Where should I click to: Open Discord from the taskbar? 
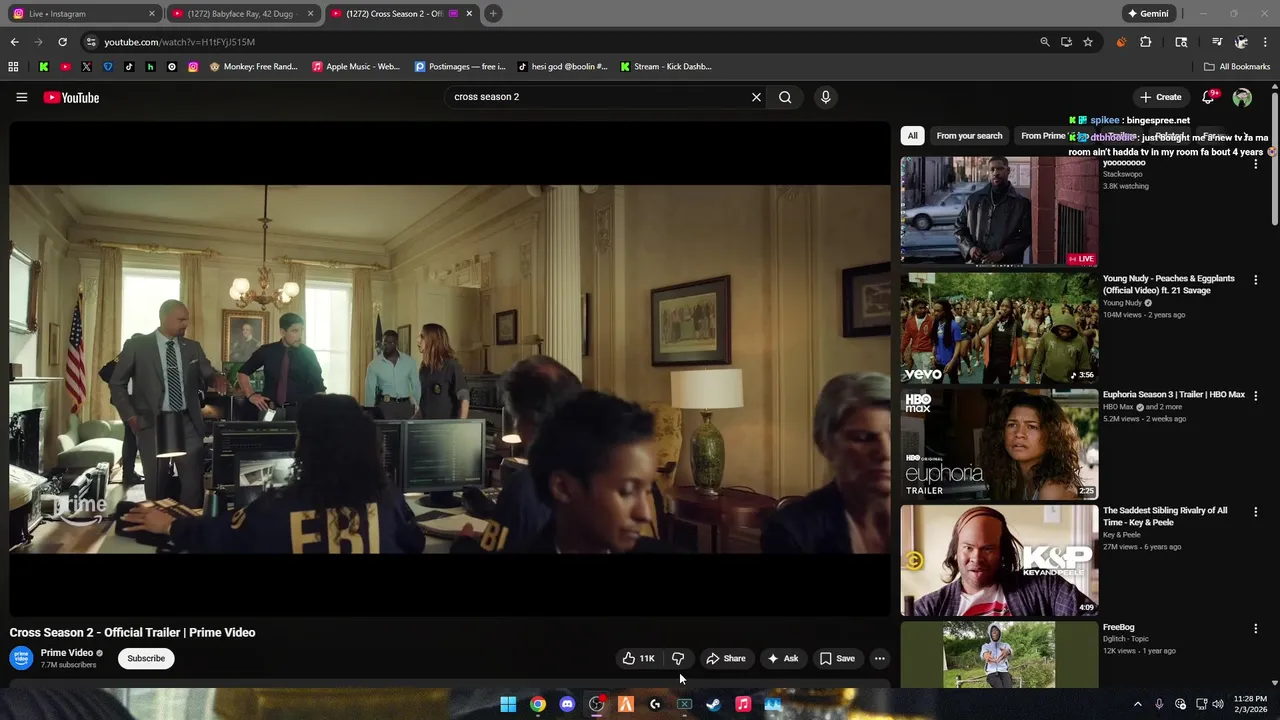tap(567, 704)
